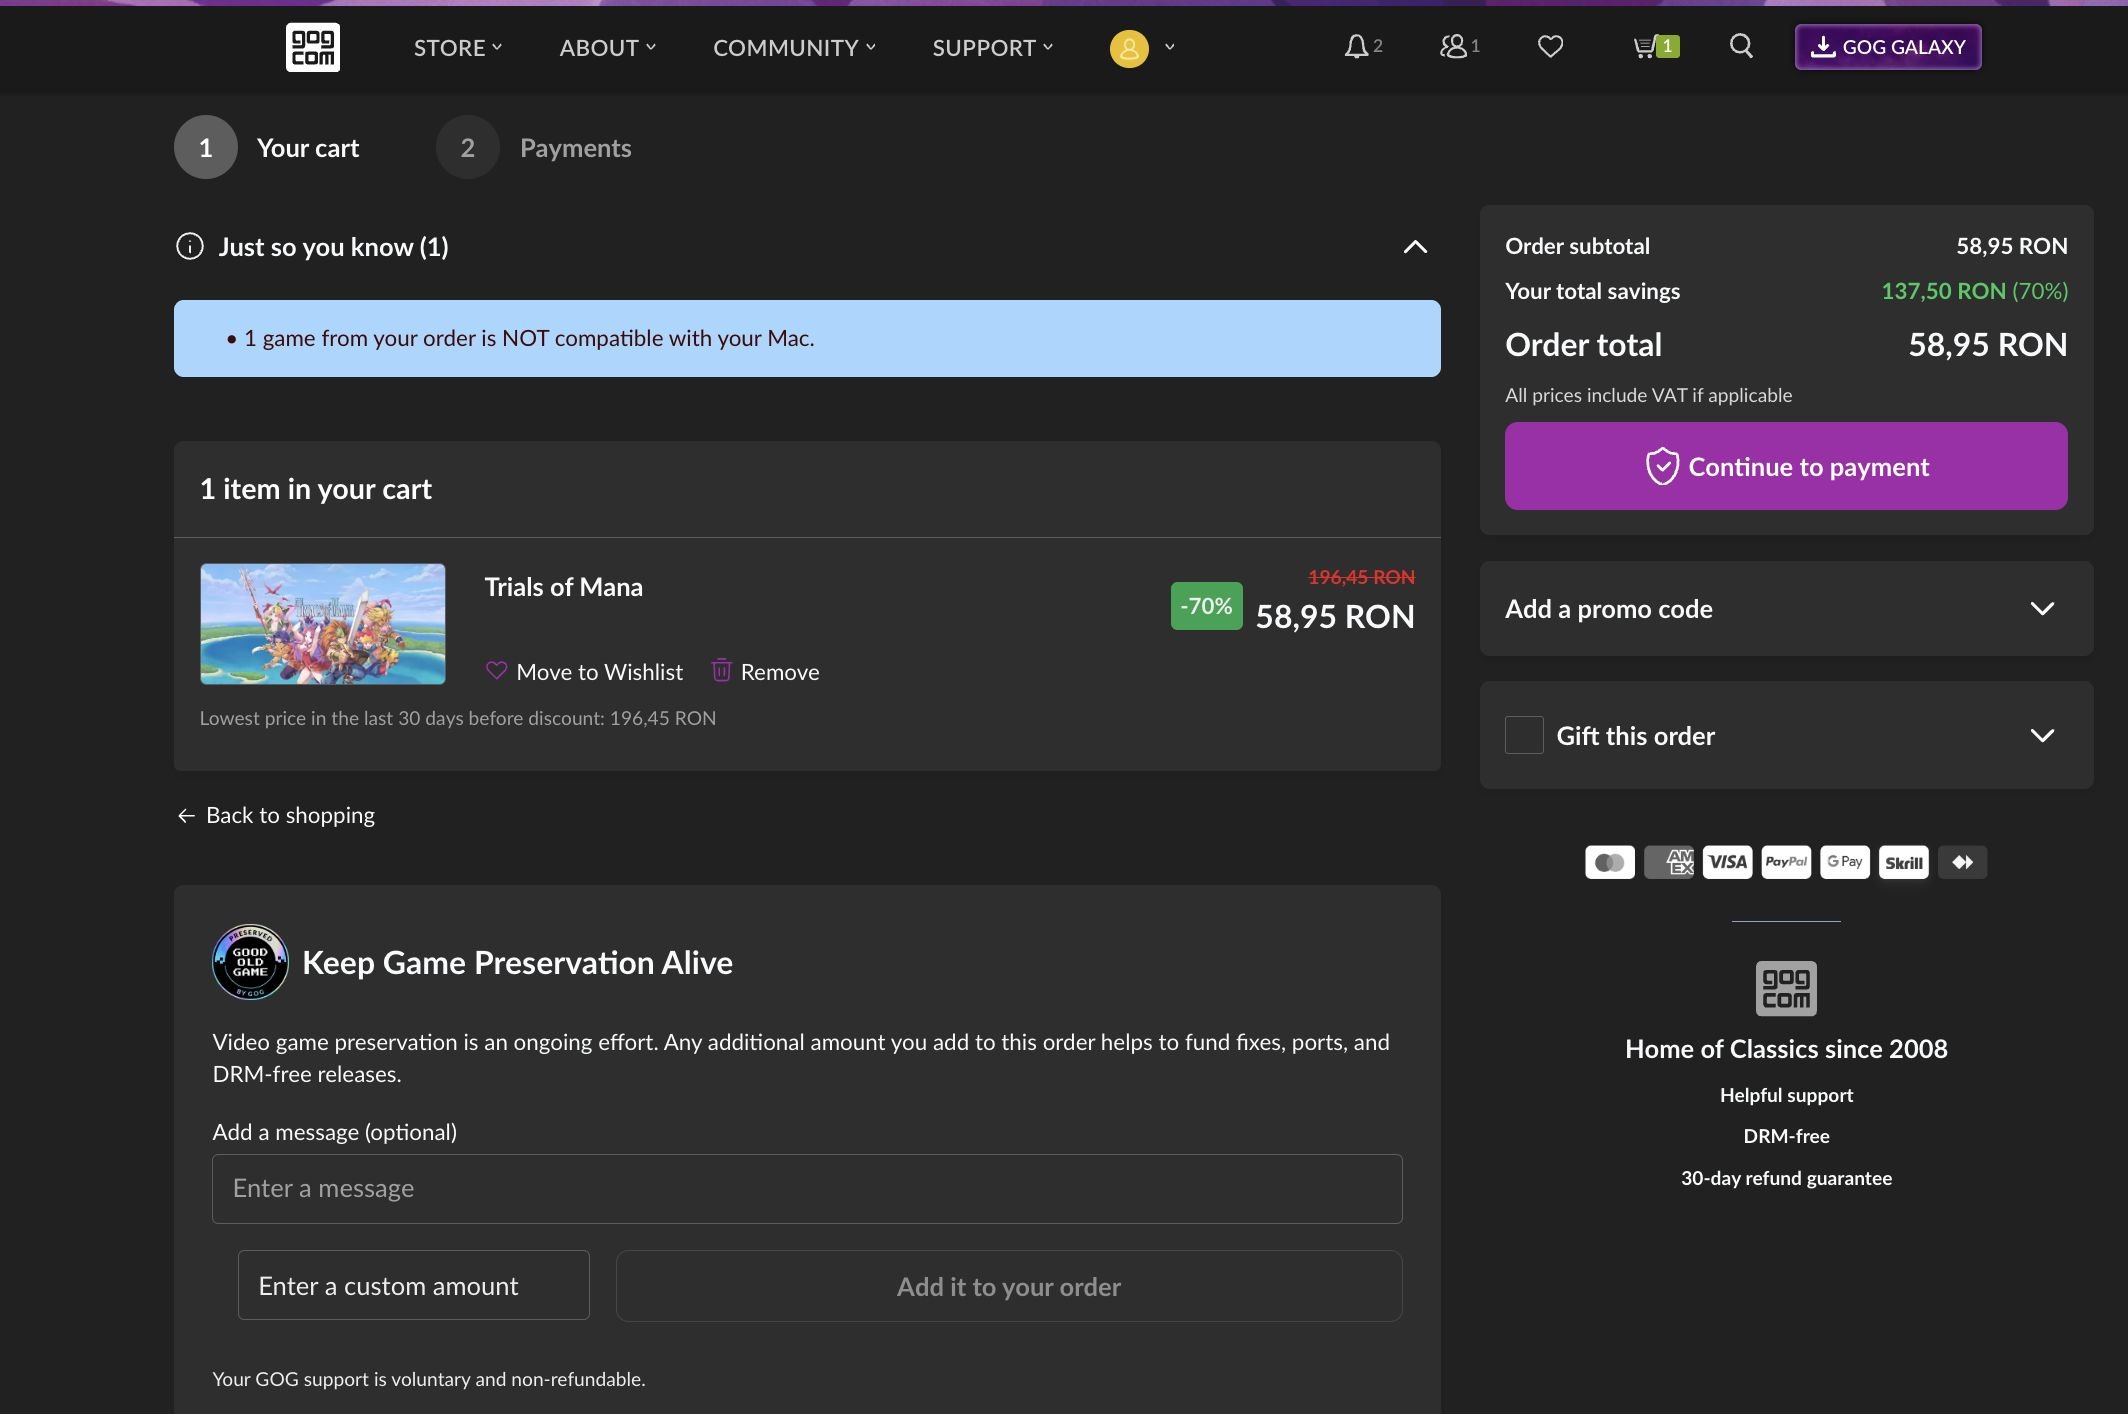Image resolution: width=2128 pixels, height=1414 pixels.
Task: Go to the Your cart step
Action: tap(267, 147)
